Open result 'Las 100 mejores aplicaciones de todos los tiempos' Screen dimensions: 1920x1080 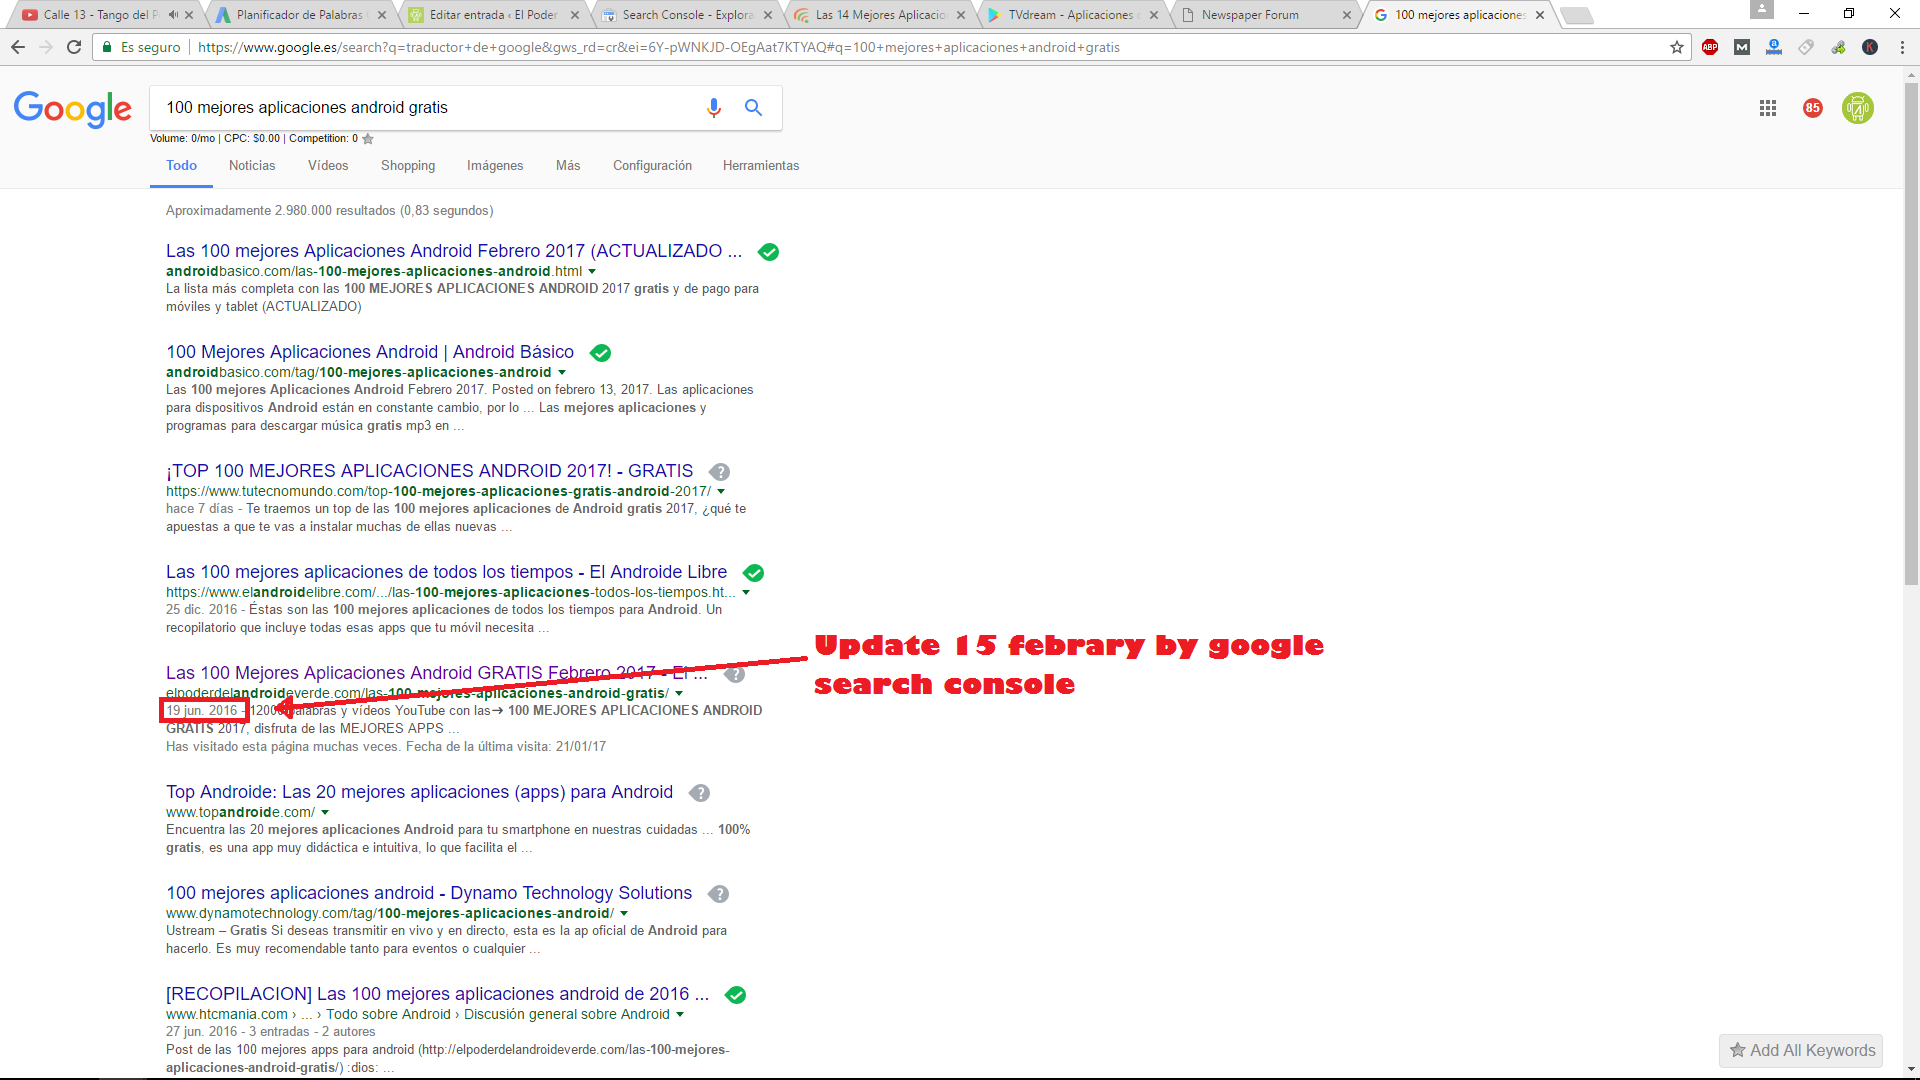447,572
